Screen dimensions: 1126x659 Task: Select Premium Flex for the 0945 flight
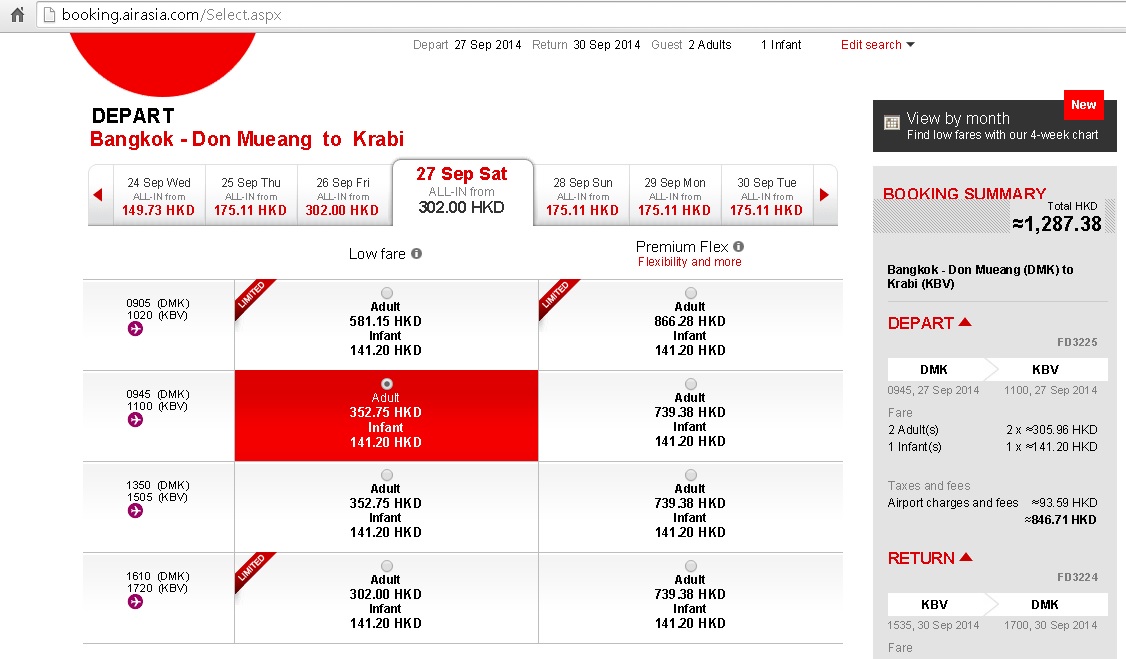690,384
